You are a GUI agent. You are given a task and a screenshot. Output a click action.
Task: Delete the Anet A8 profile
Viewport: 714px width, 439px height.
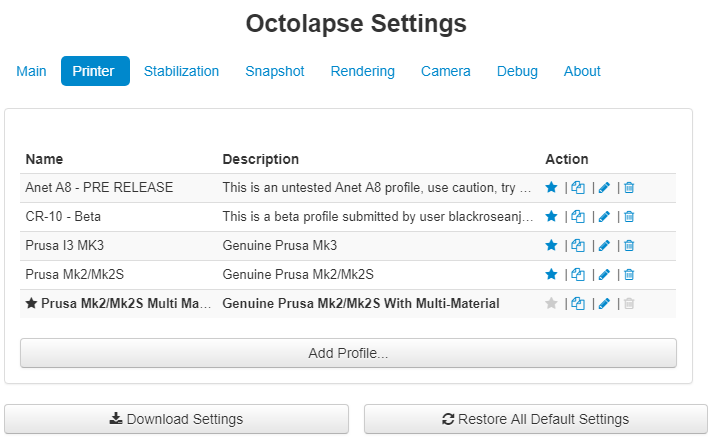pyautogui.click(x=629, y=187)
